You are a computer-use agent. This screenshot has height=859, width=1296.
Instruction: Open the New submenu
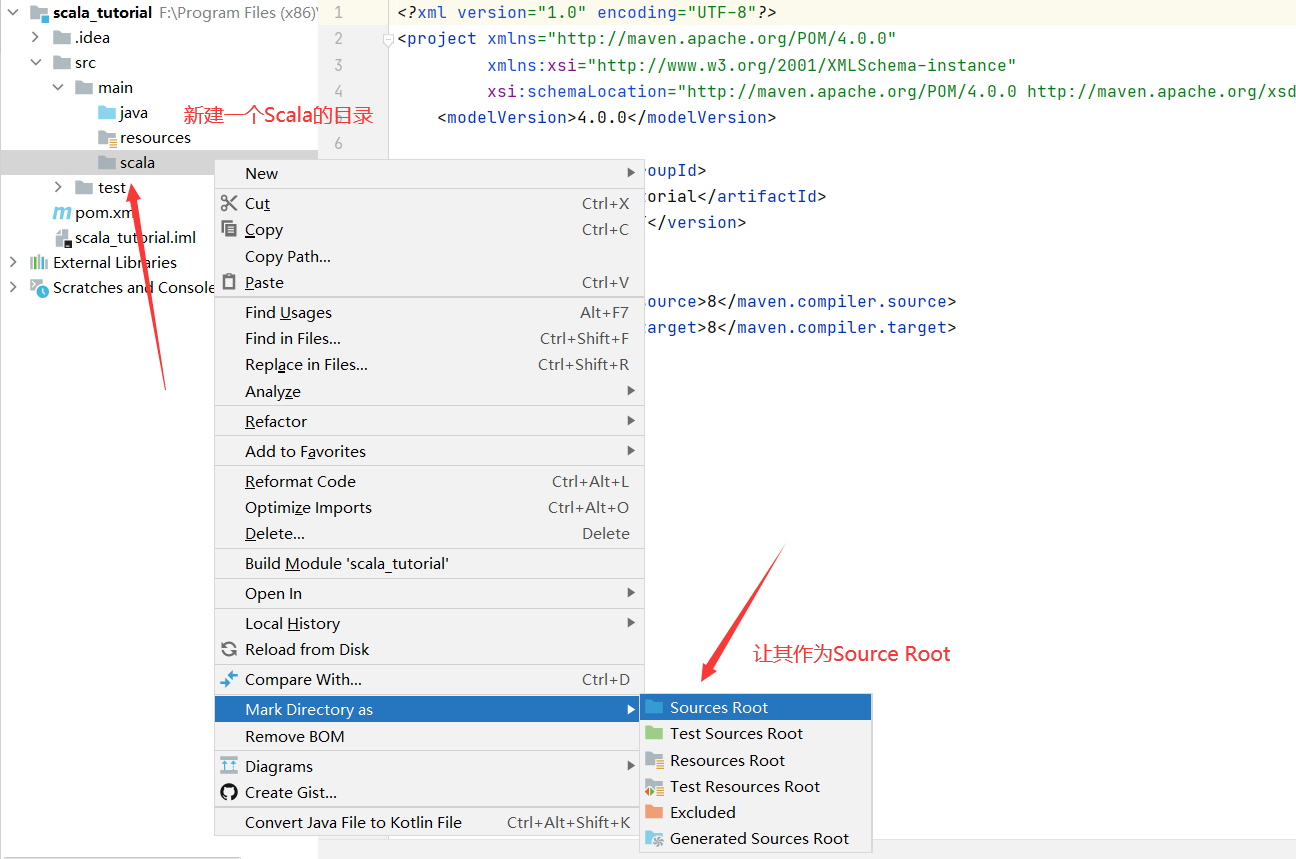click(262, 173)
